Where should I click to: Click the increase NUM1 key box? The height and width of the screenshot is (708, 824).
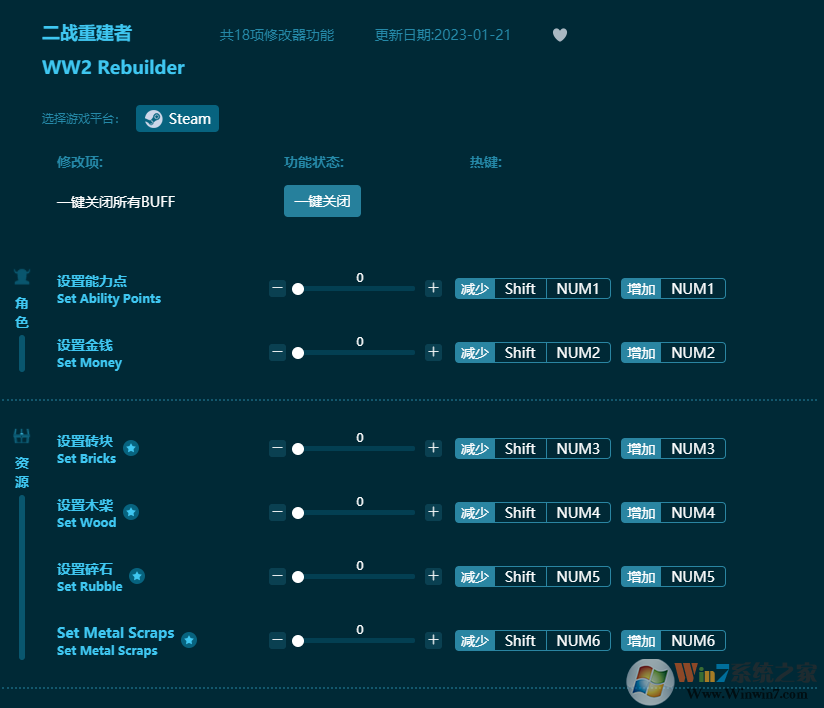click(x=693, y=289)
